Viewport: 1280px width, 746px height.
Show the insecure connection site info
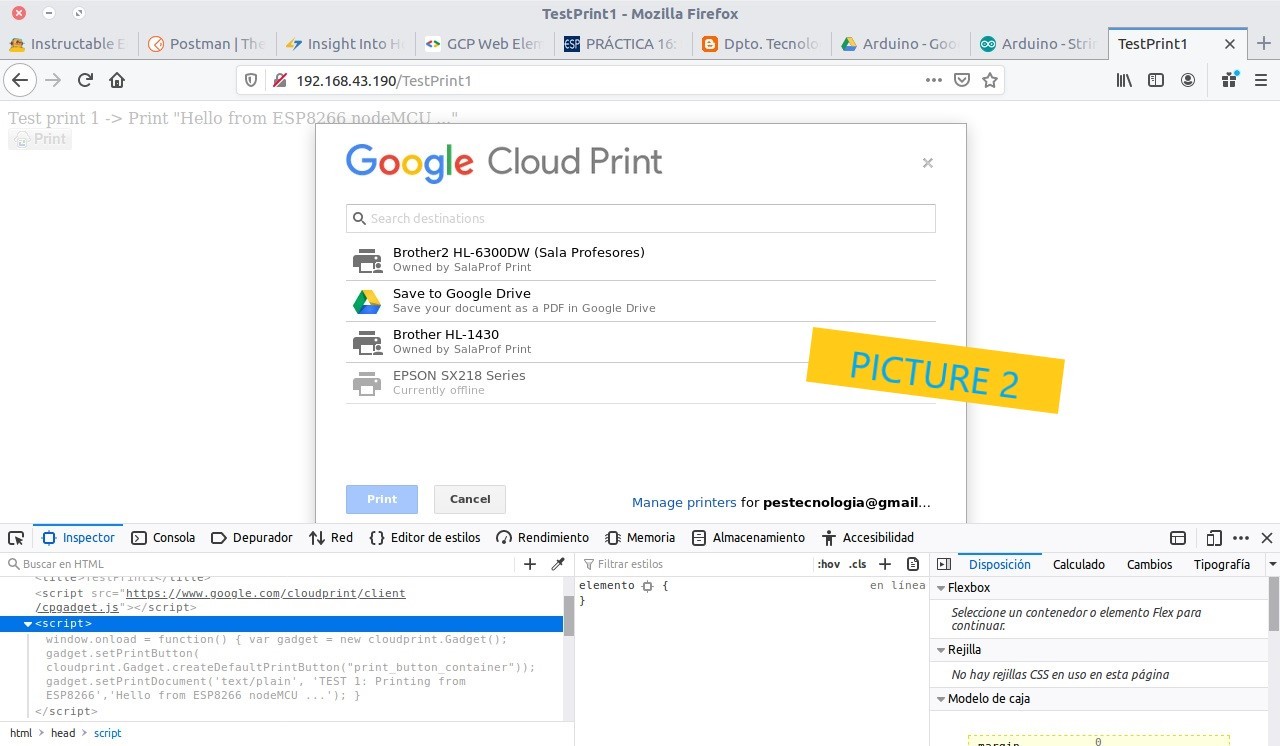click(x=279, y=80)
